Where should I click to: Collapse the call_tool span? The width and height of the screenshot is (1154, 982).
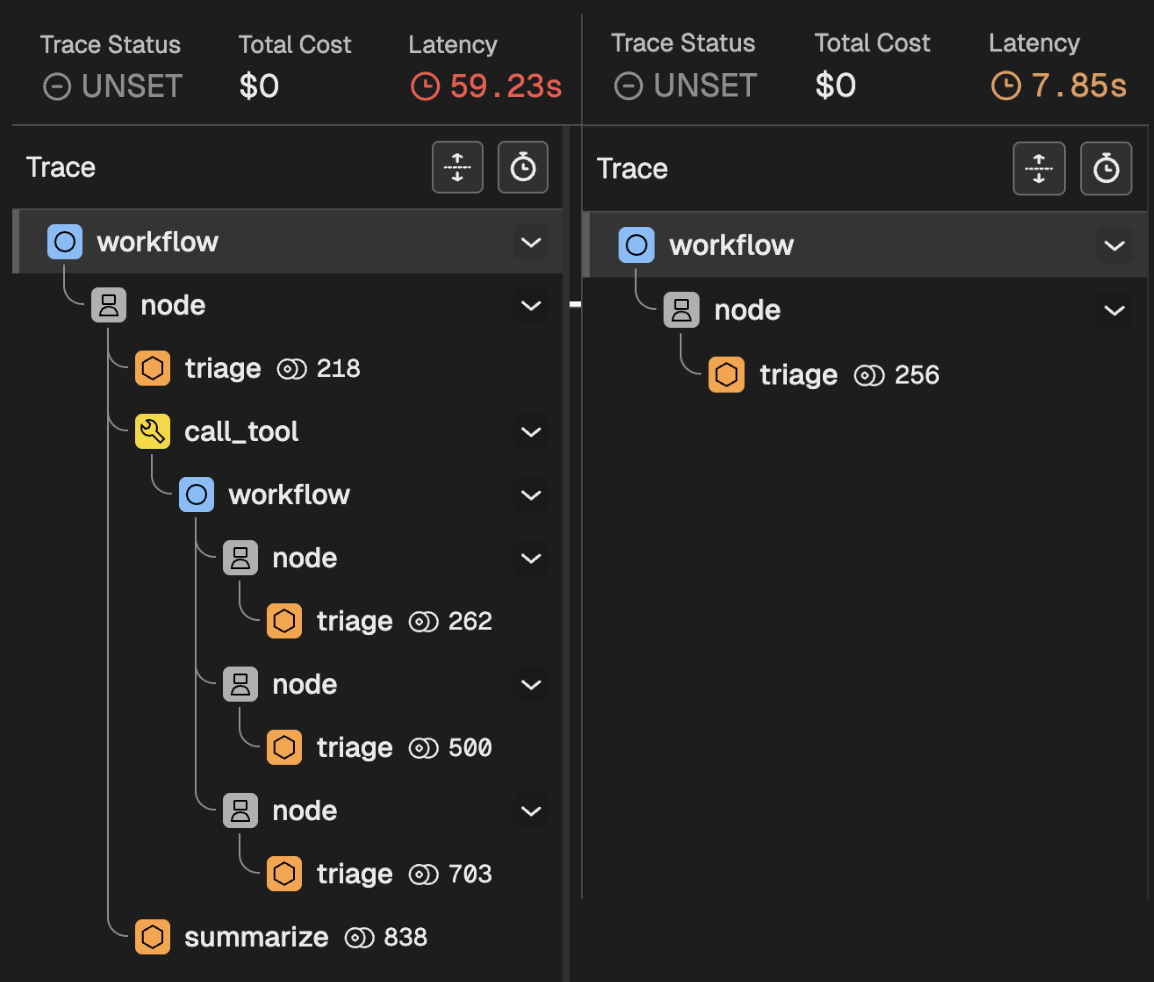coord(531,432)
